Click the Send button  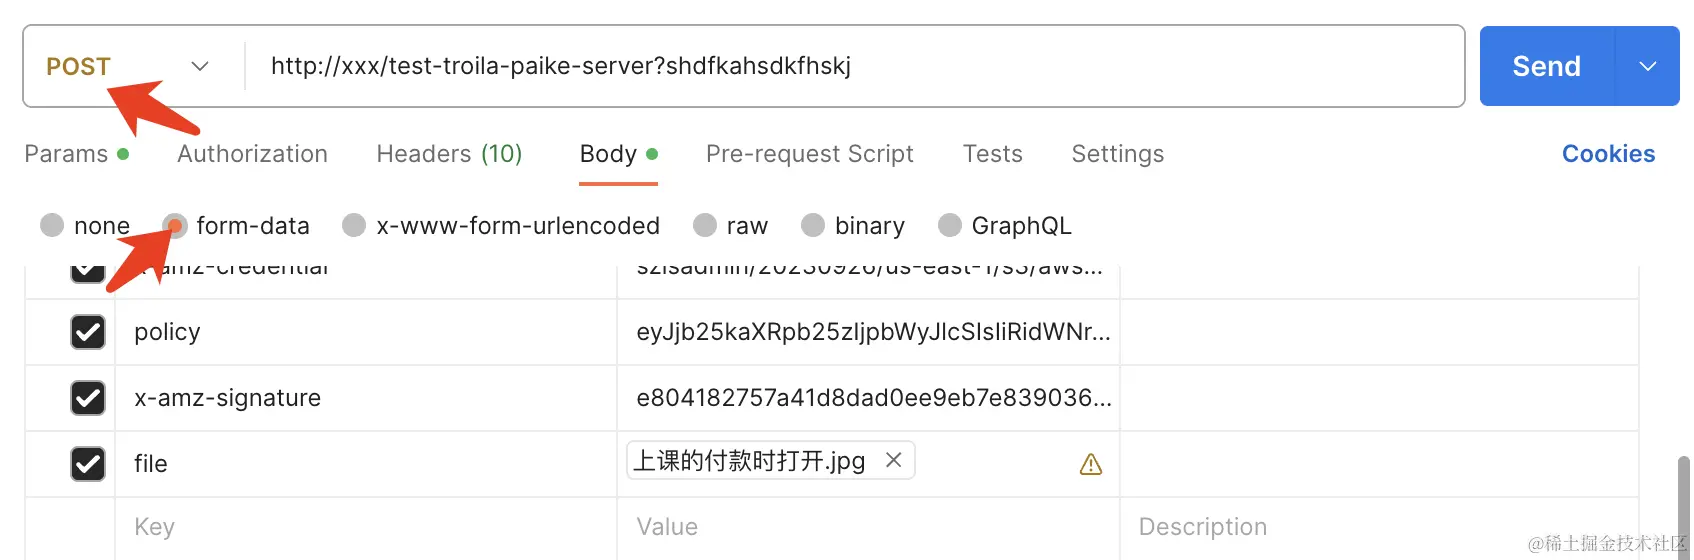(1546, 66)
